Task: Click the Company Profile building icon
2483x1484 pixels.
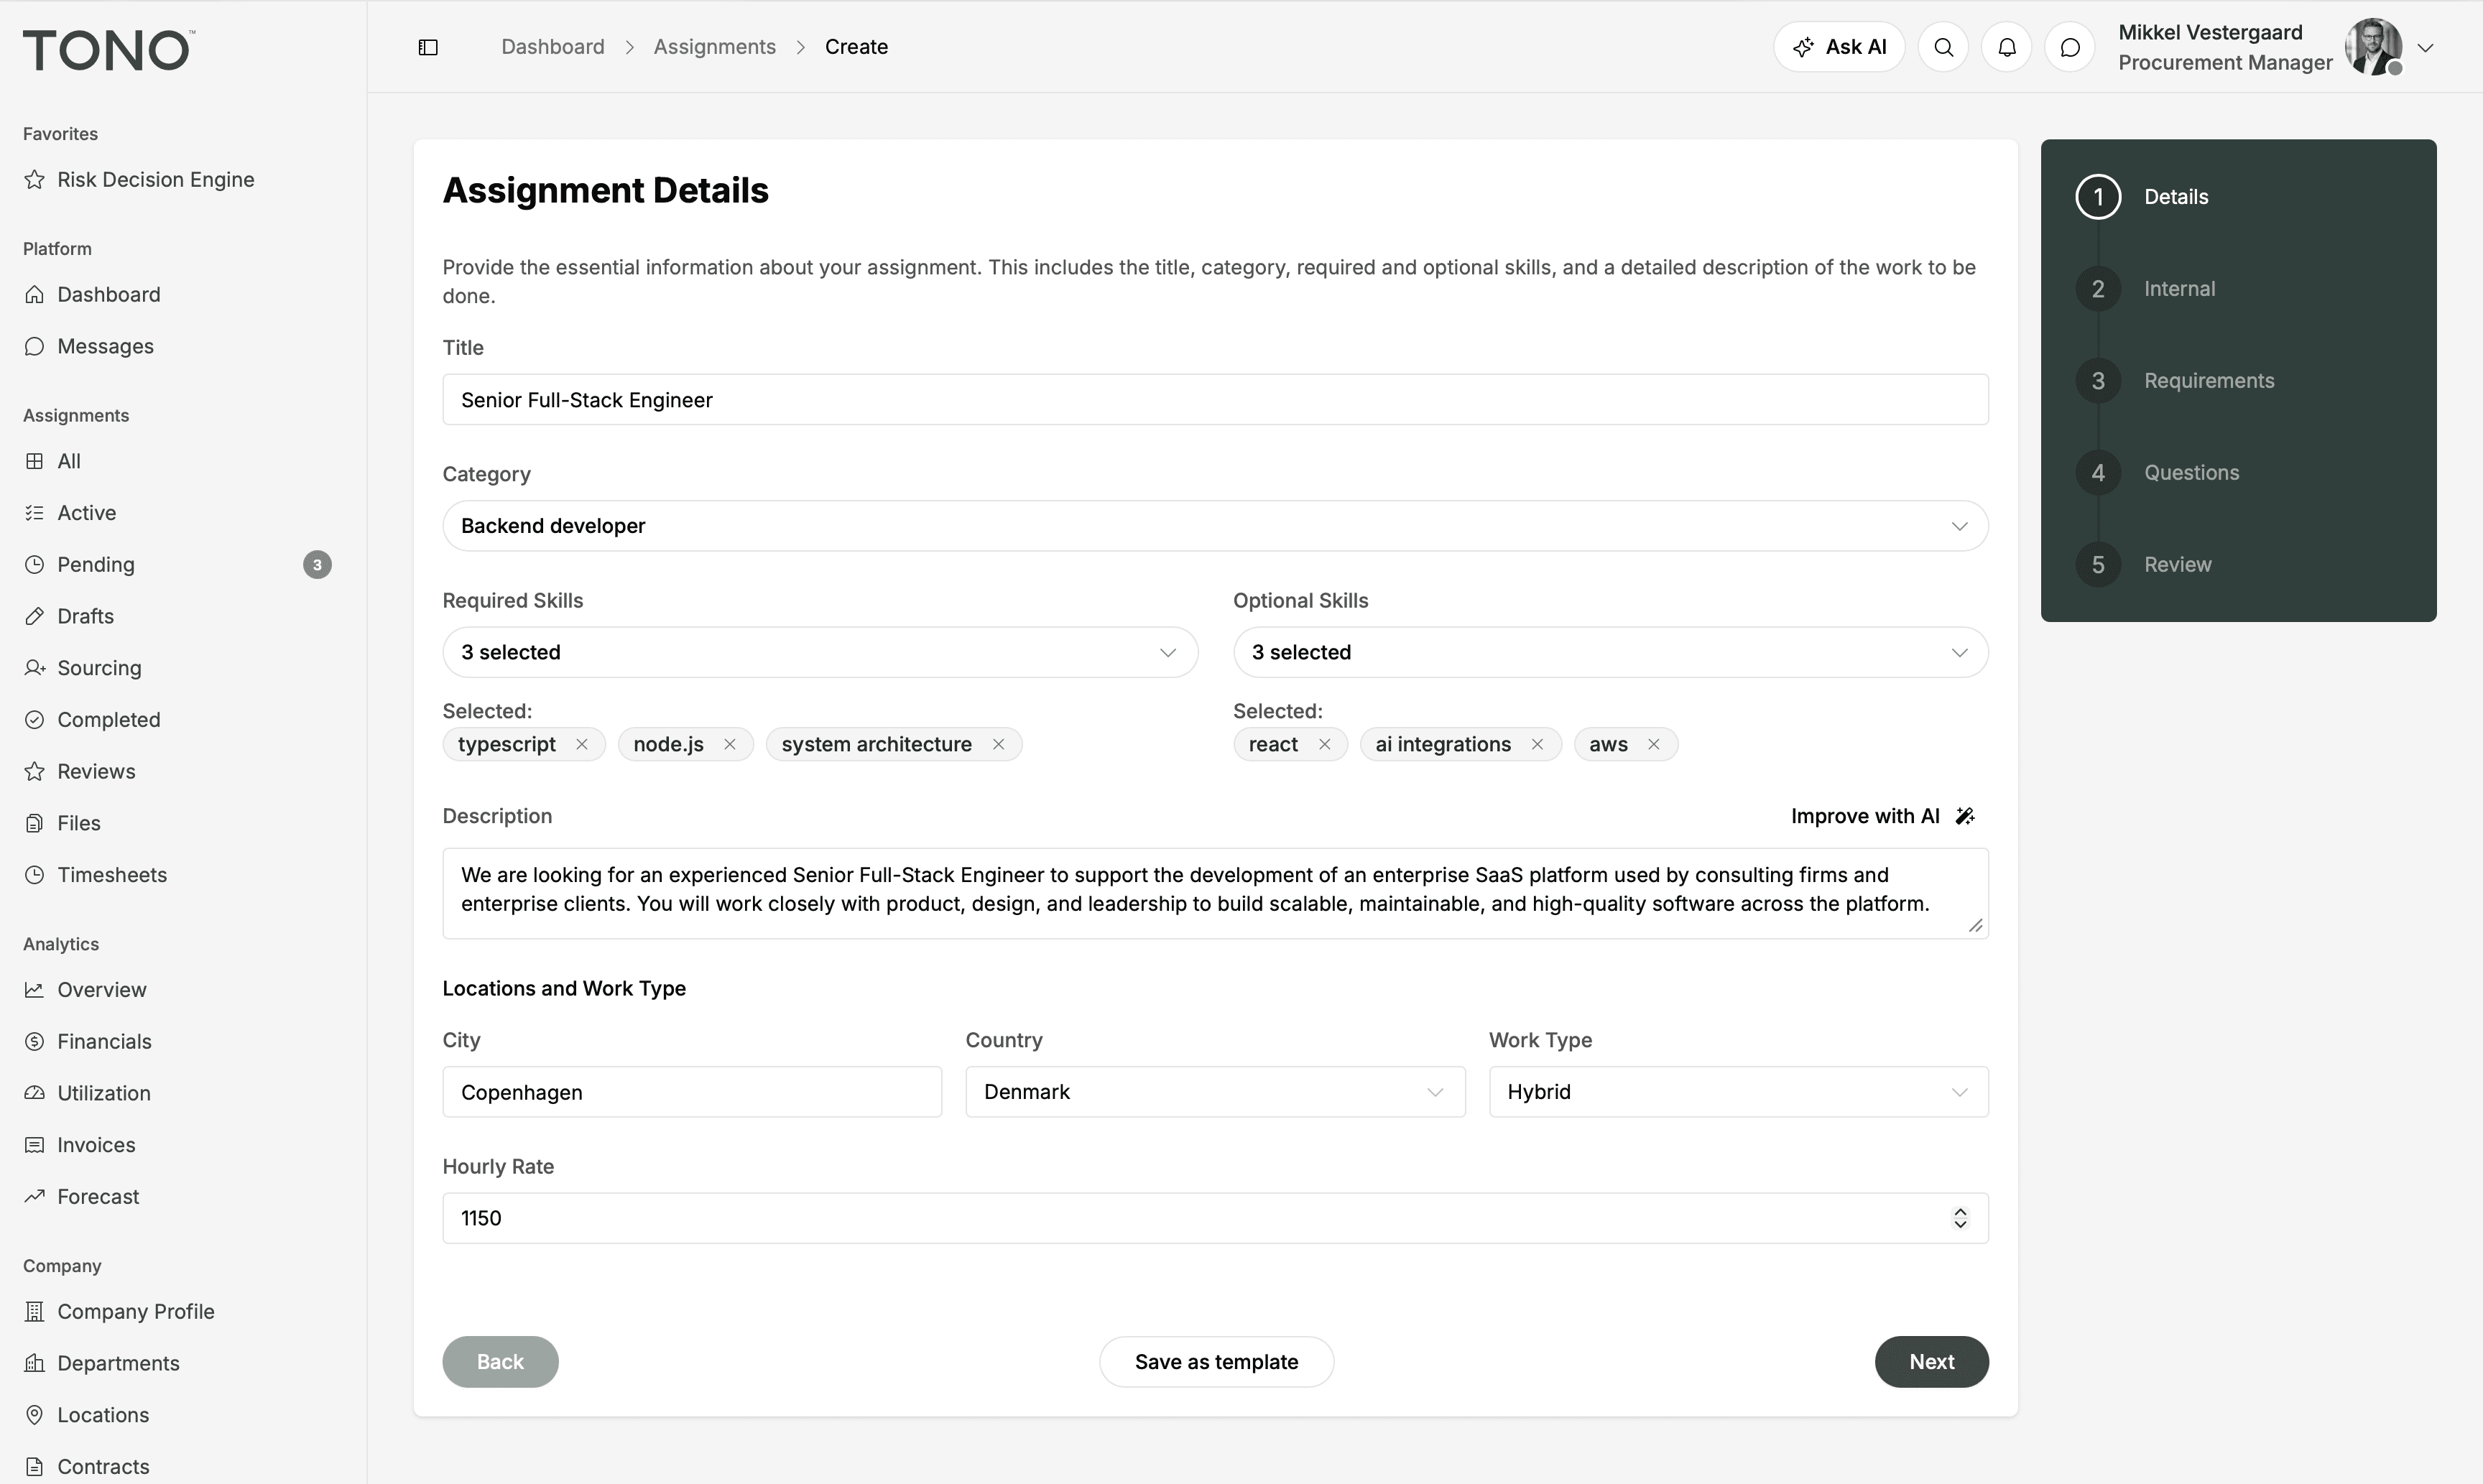Action: 35,1311
